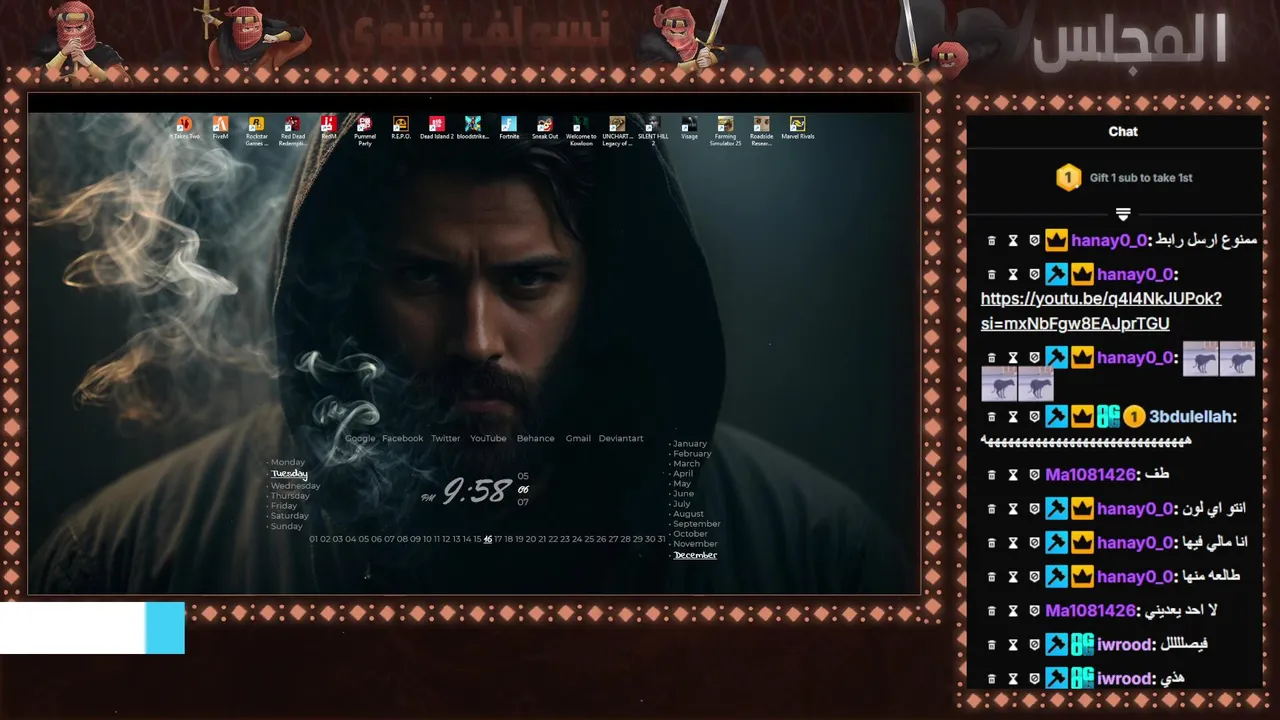The height and width of the screenshot is (720, 1280).
Task: Timeout hanay0_0 on the YouTube link message
Action: pyautogui.click(x=1013, y=275)
